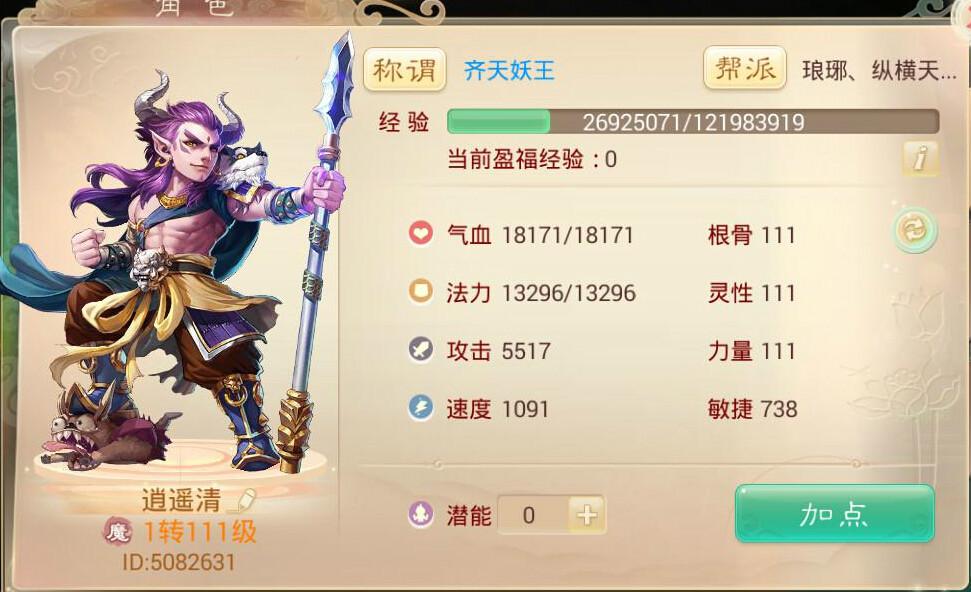This screenshot has width=971, height=592.
Task: Tap the purple 潜能 potential icon
Action: tap(420, 515)
